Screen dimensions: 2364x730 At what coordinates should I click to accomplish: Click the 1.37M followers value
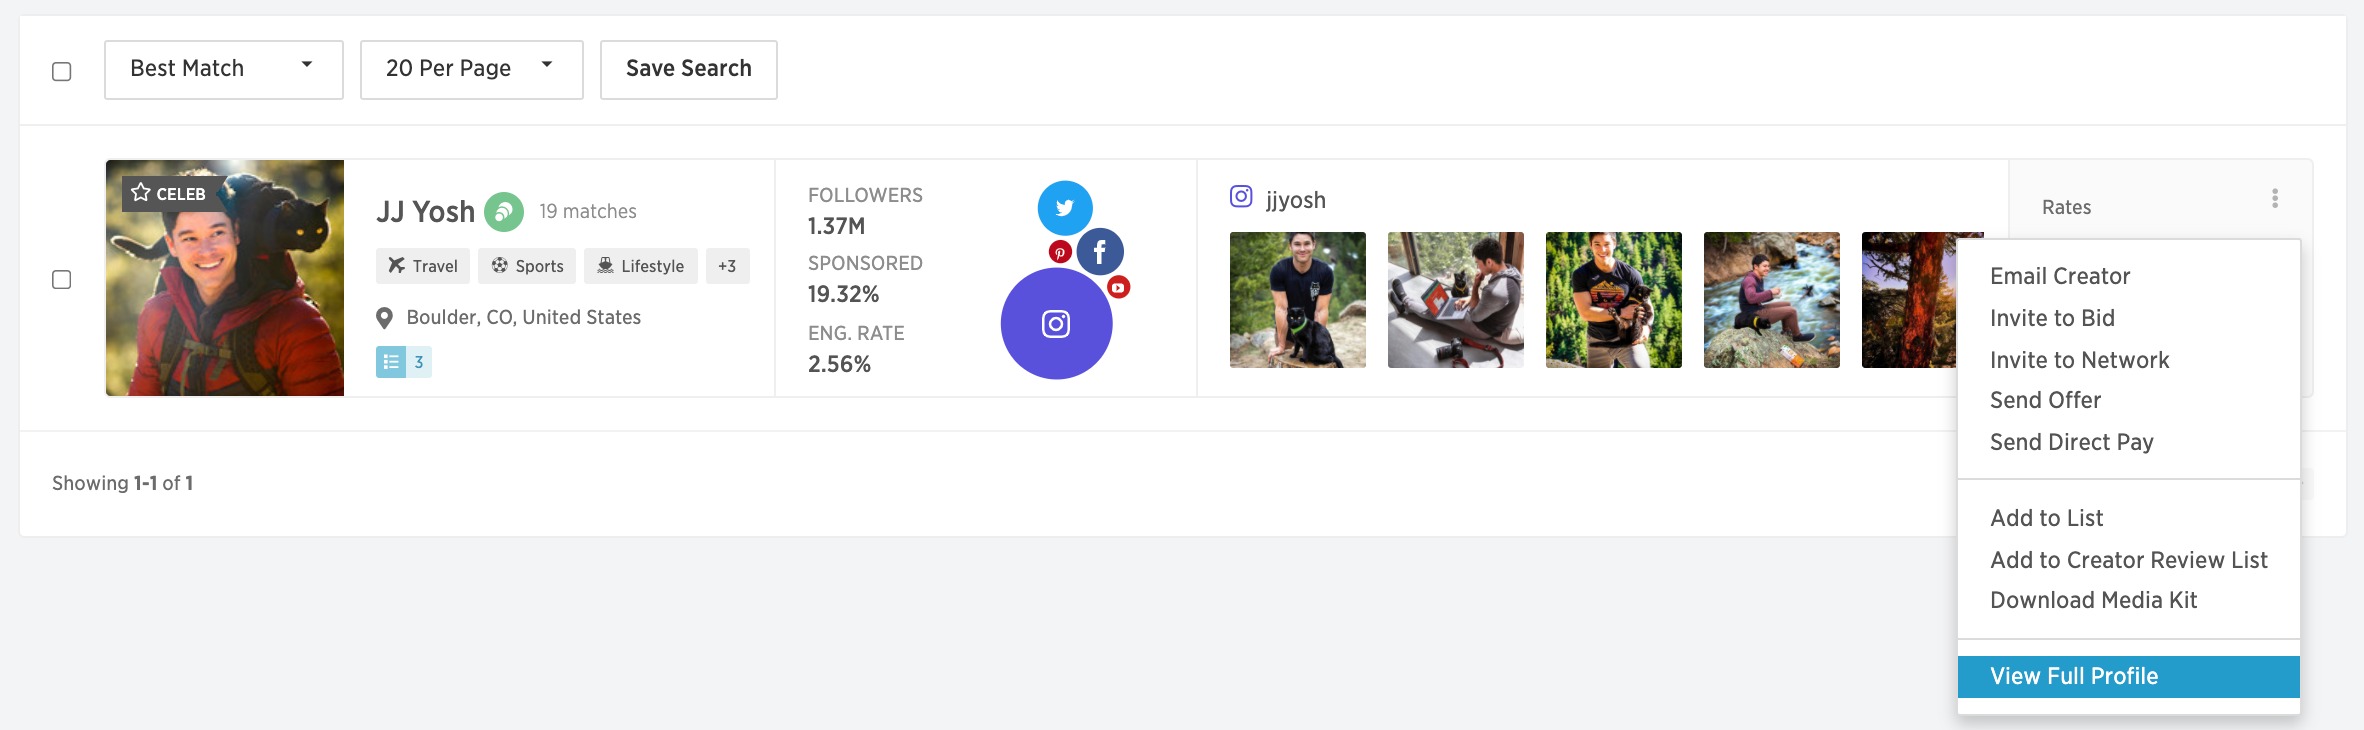[x=836, y=226]
